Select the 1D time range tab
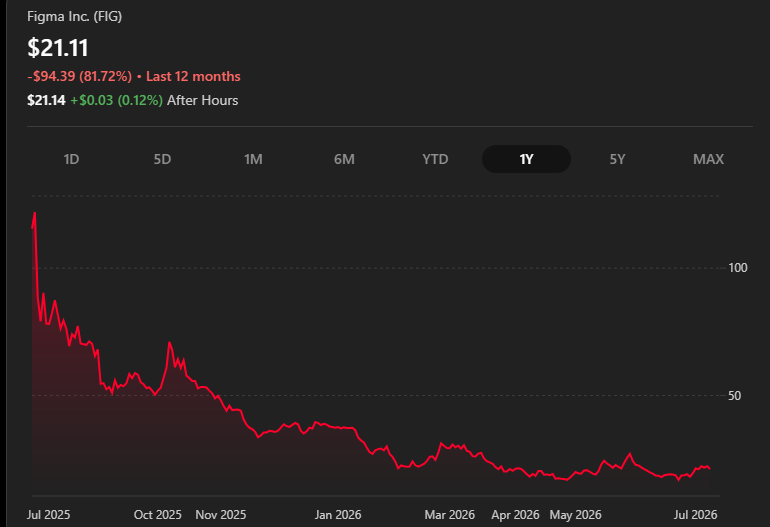Screen dimensions: 770x527 coord(71,159)
